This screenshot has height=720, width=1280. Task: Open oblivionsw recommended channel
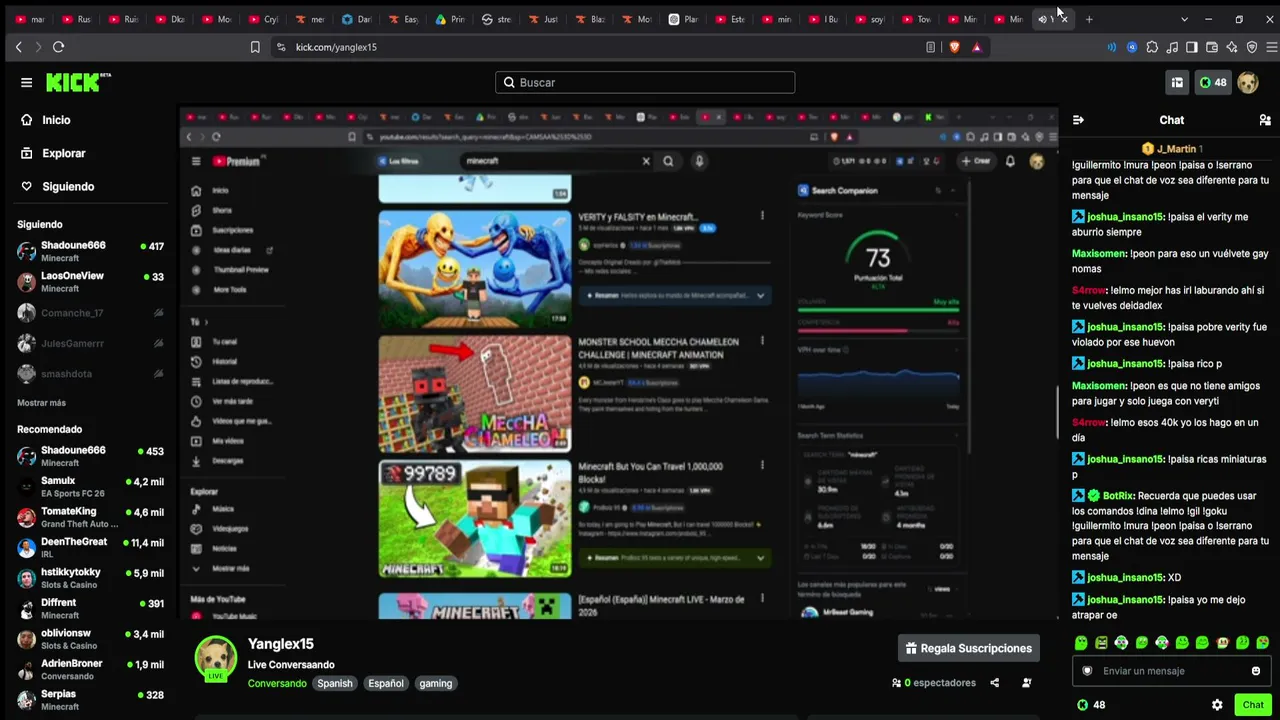click(x=90, y=639)
